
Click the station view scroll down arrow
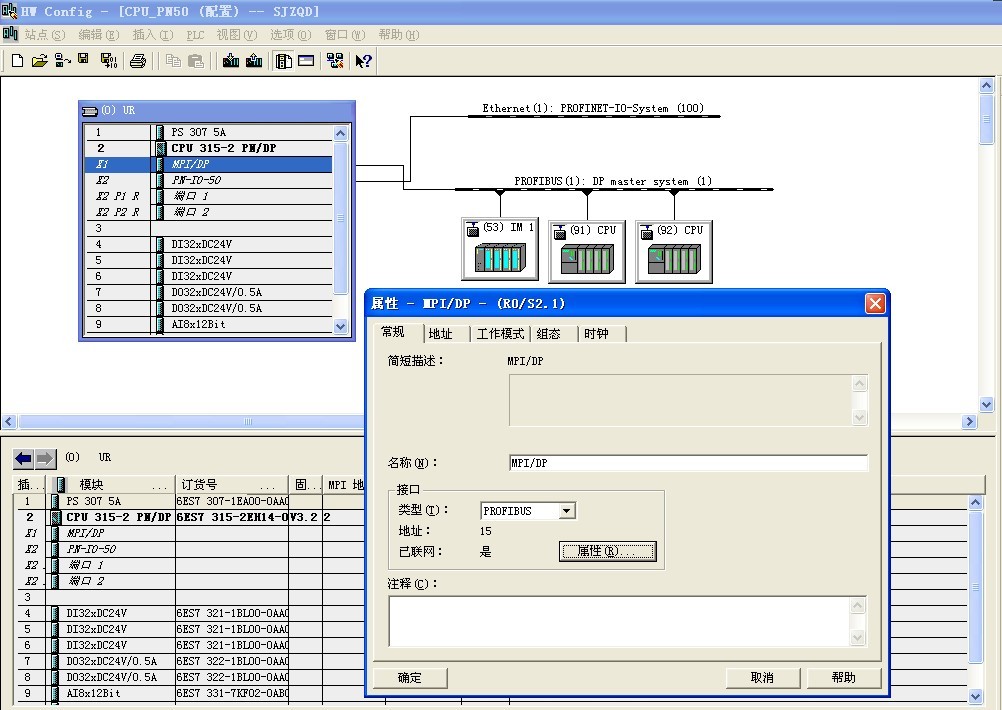pyautogui.click(x=986, y=405)
